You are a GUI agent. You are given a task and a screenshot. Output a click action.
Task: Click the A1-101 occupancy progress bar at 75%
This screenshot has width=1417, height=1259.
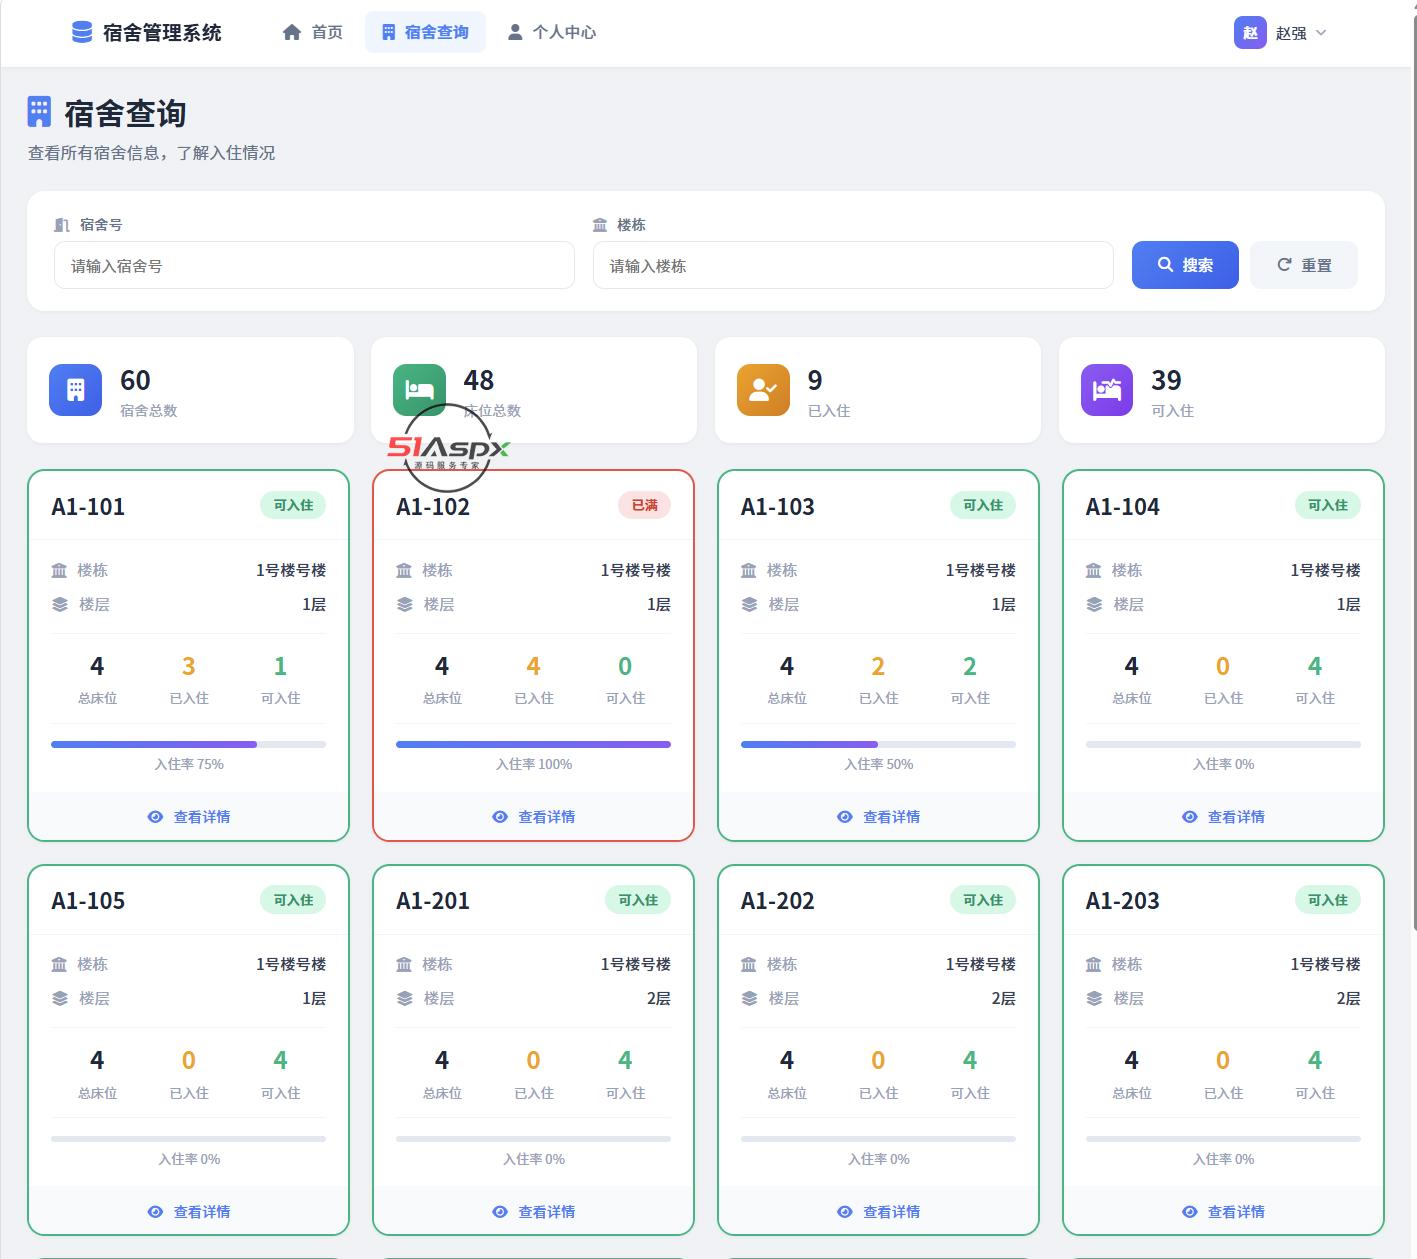point(189,744)
